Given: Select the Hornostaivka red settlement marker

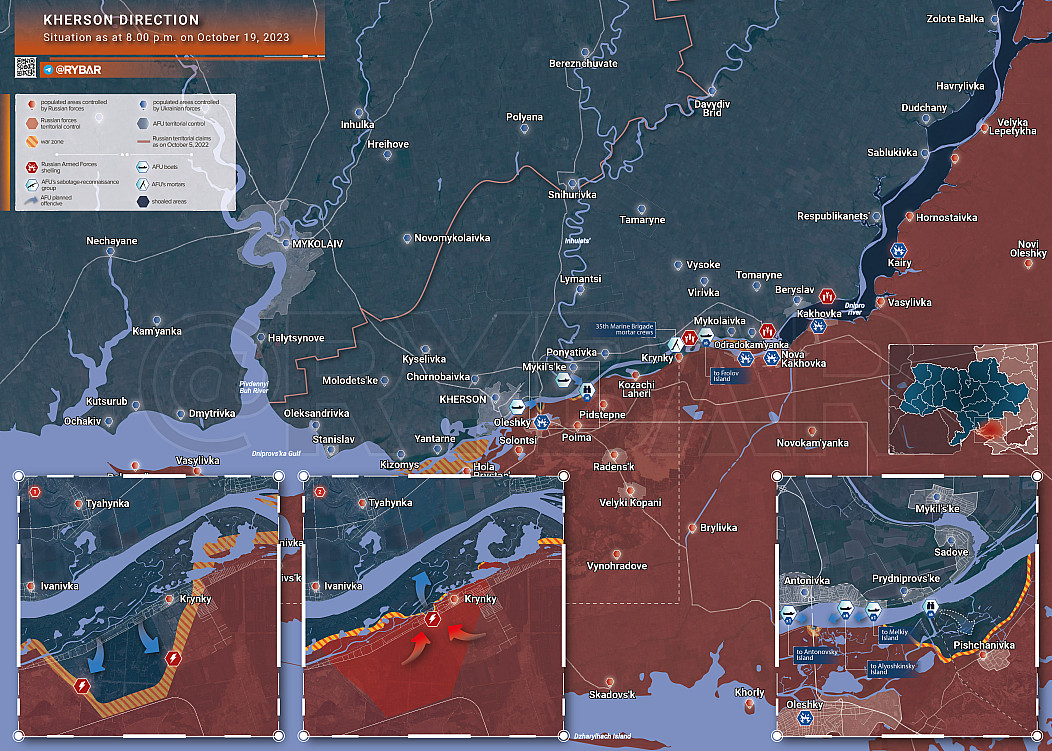Looking at the screenshot, I should (909, 217).
